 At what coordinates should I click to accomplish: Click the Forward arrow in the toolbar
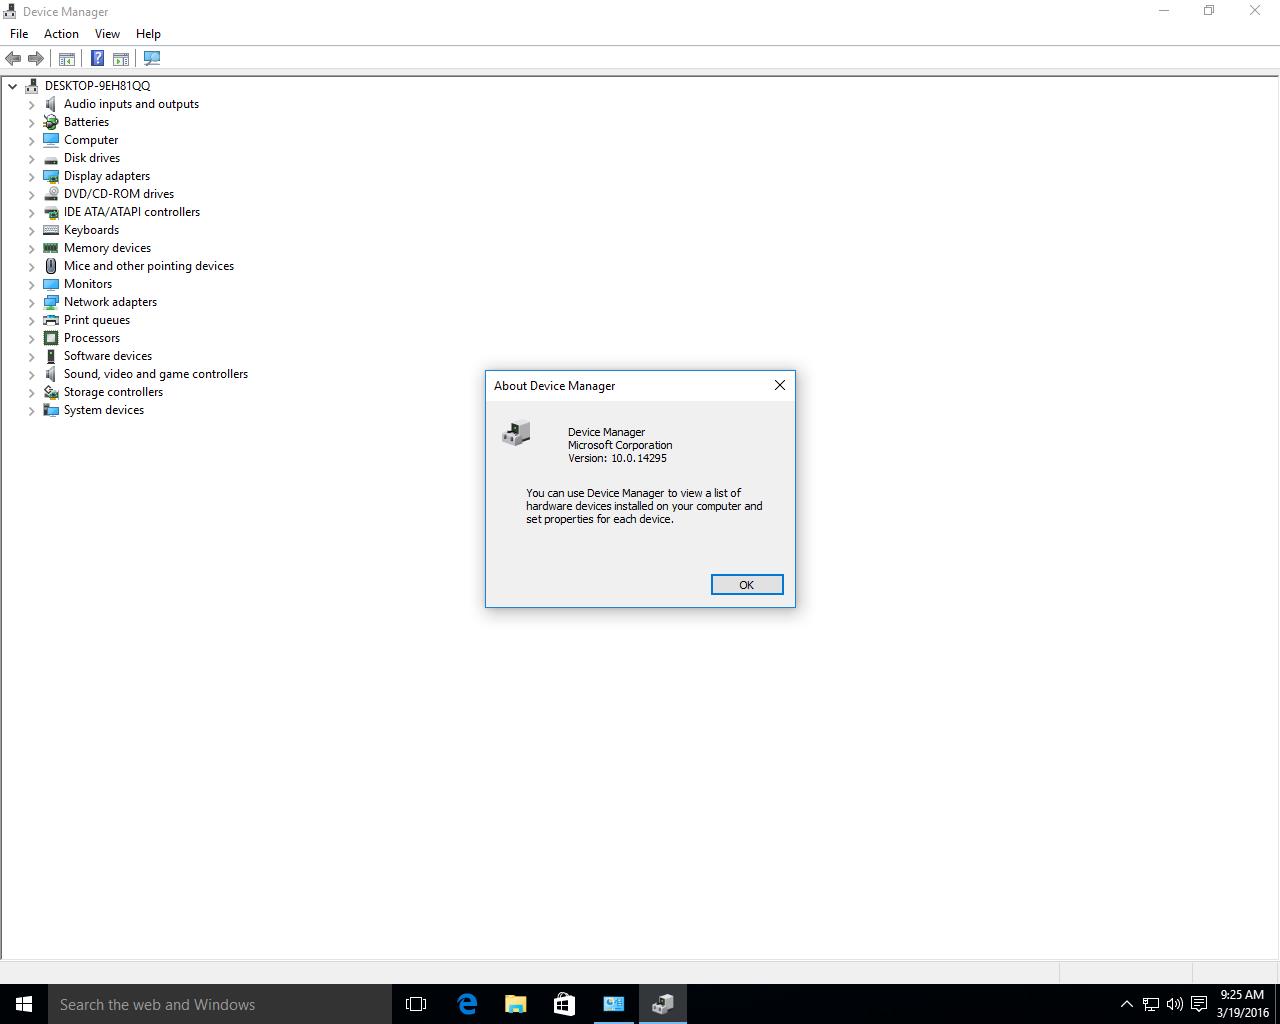(36, 59)
